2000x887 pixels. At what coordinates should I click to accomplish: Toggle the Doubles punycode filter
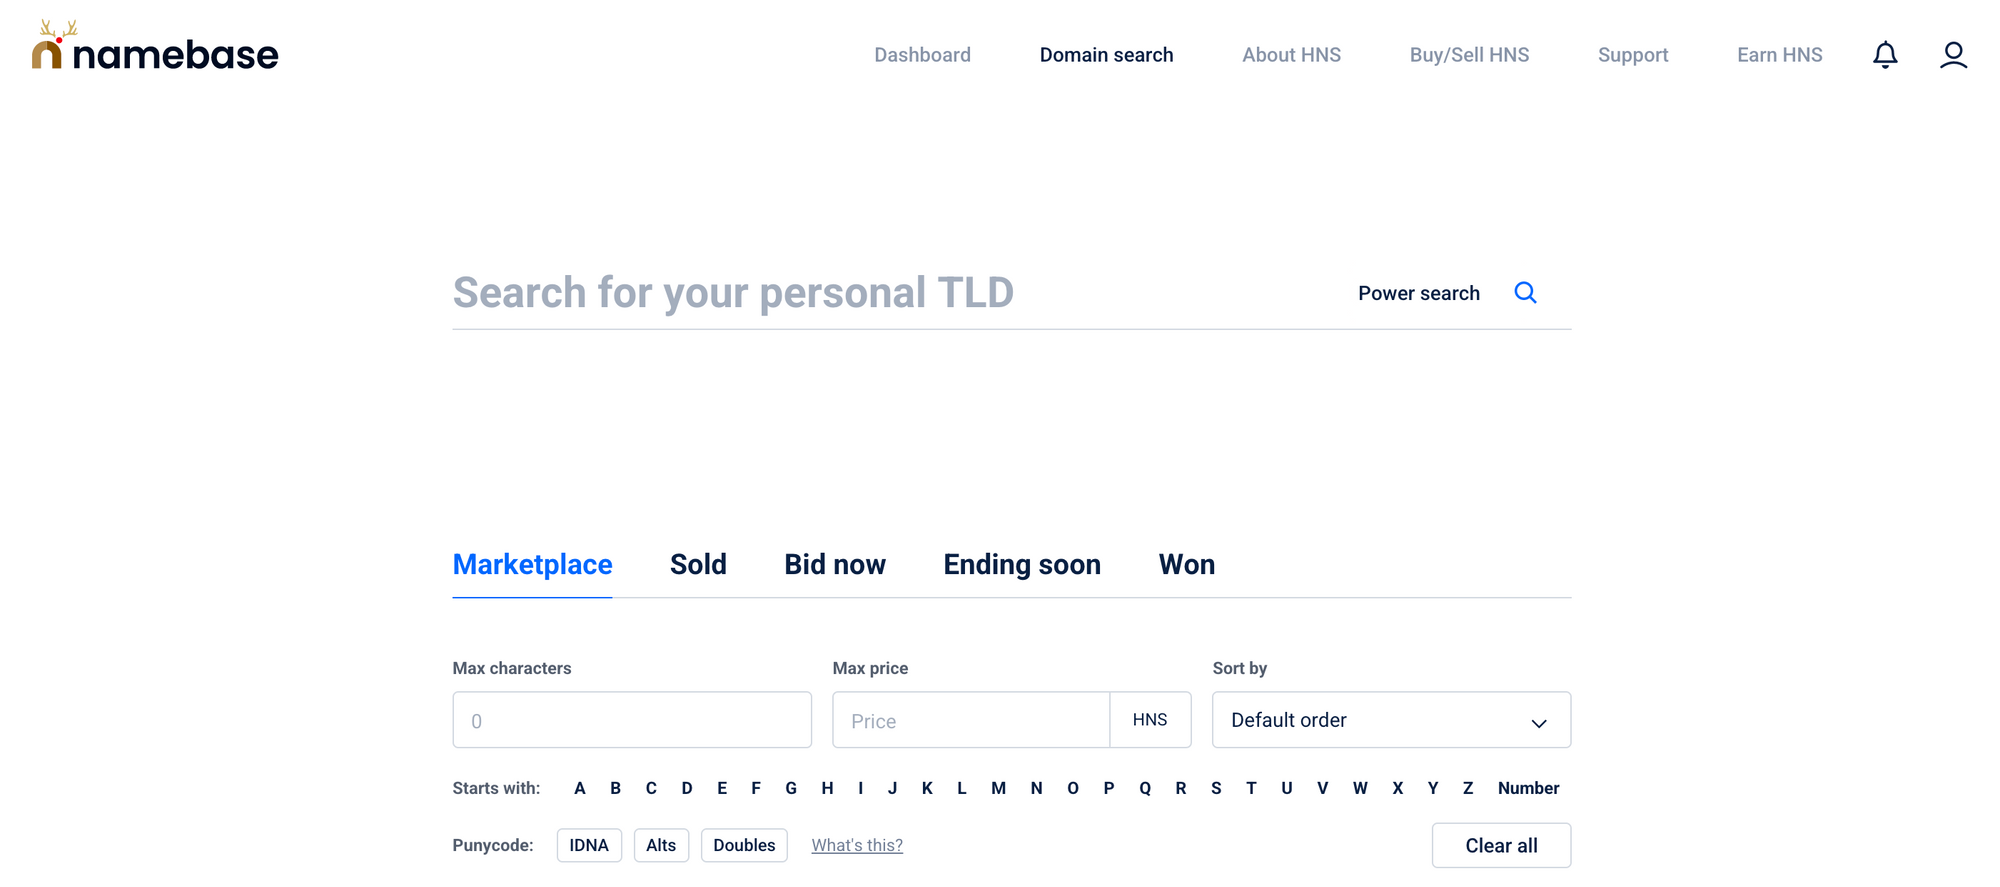(x=744, y=845)
